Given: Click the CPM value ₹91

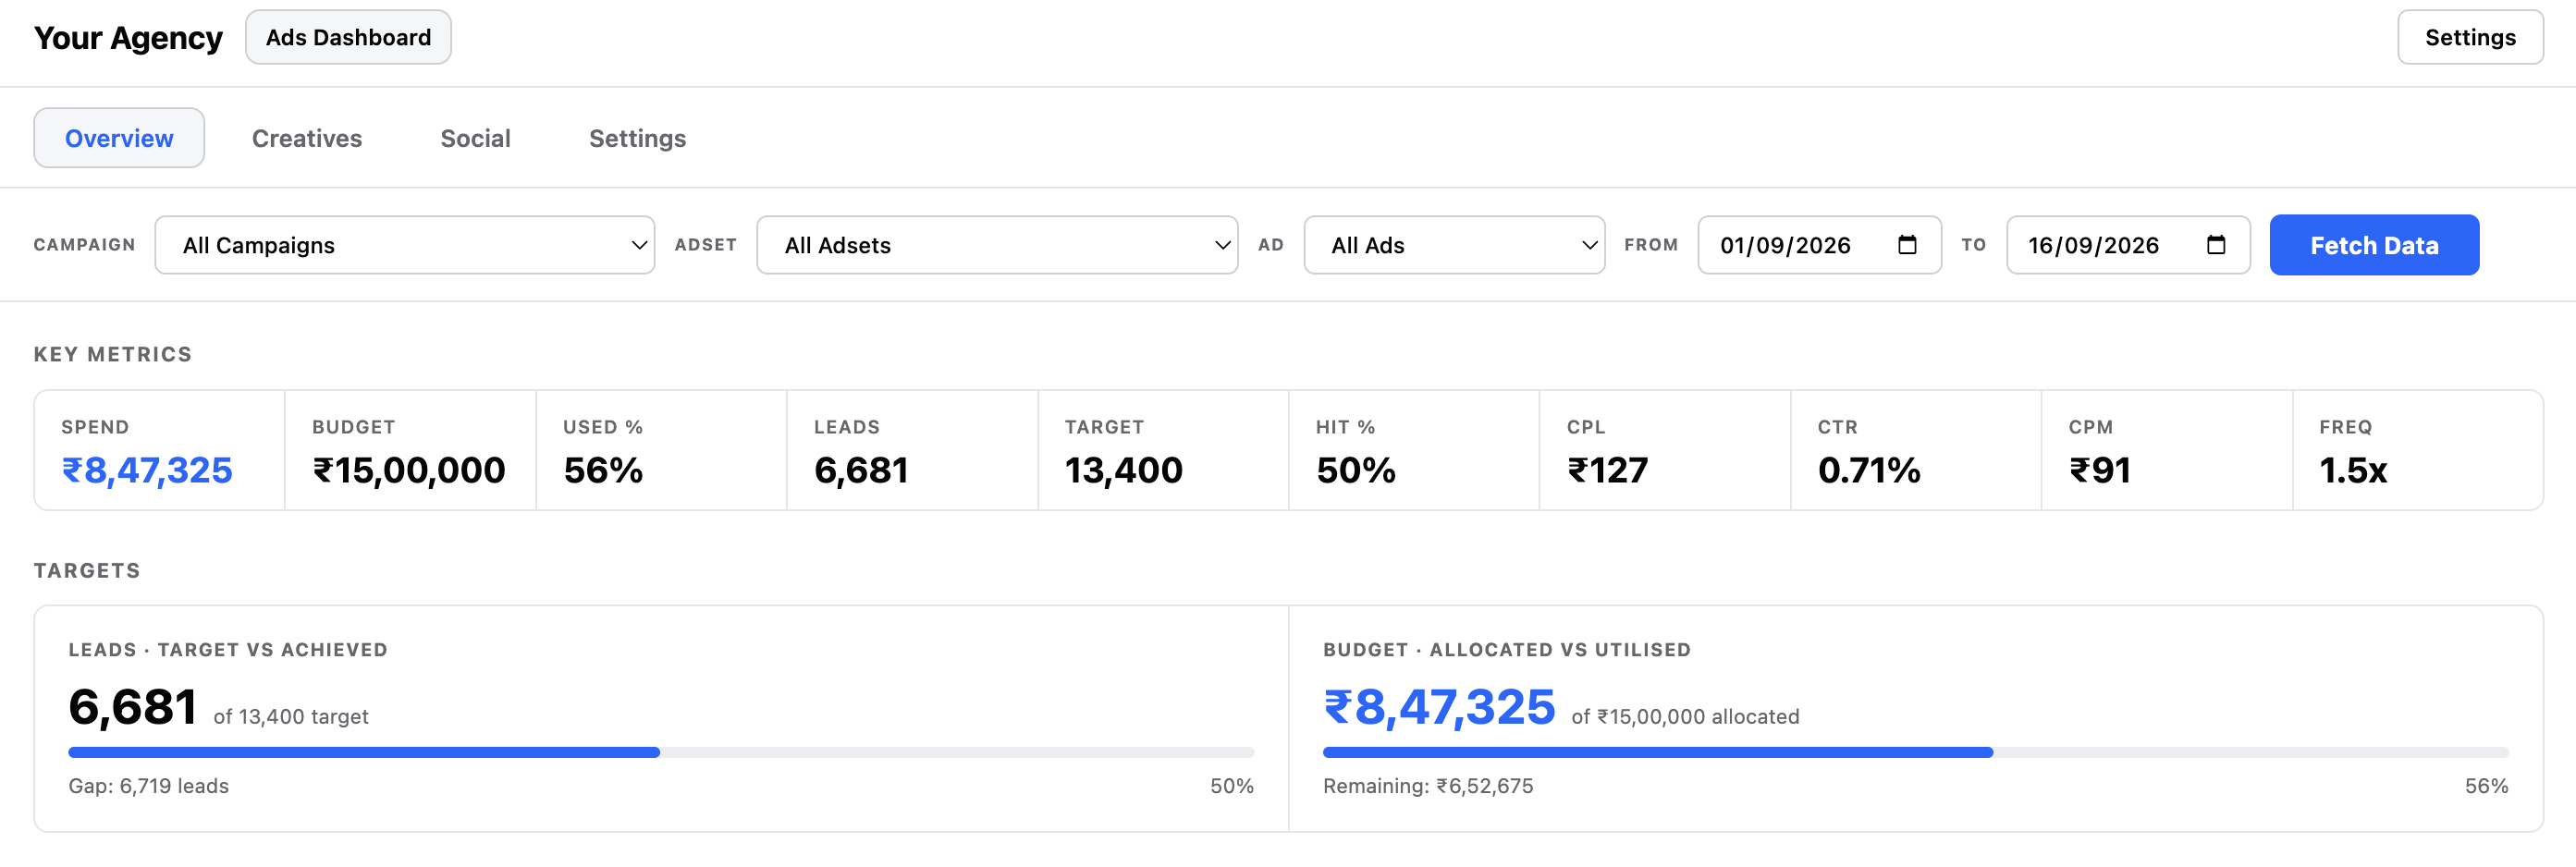Looking at the screenshot, I should pos(2100,470).
